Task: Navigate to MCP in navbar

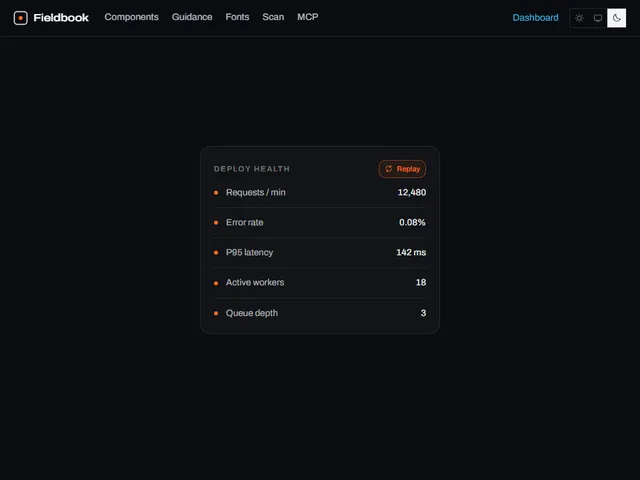Action: point(308,17)
